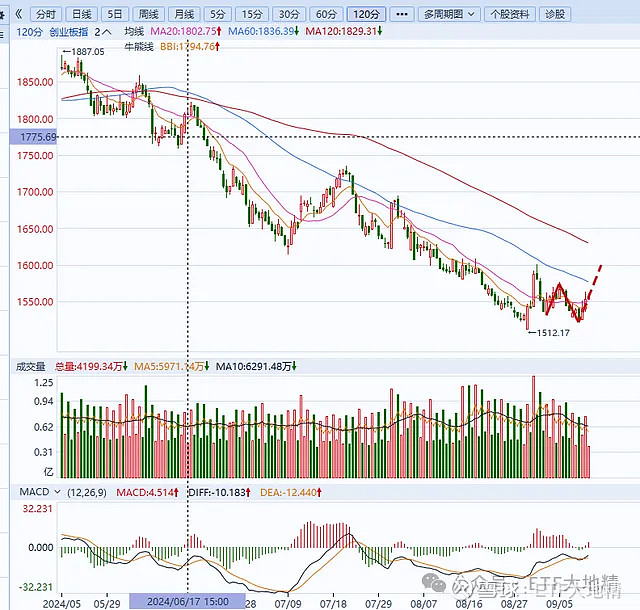The image size is (640, 610).
Task: Switch to the 日线 daily chart tab
Action: pos(82,14)
